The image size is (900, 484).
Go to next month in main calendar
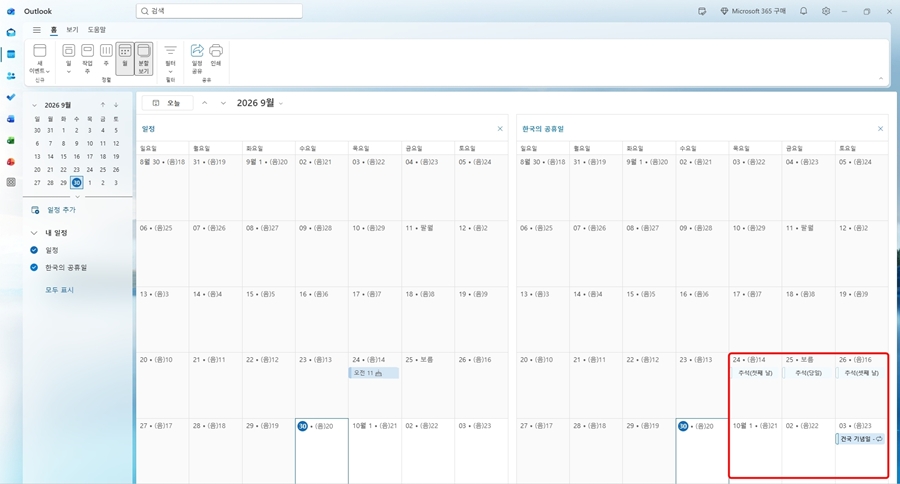pos(223,103)
